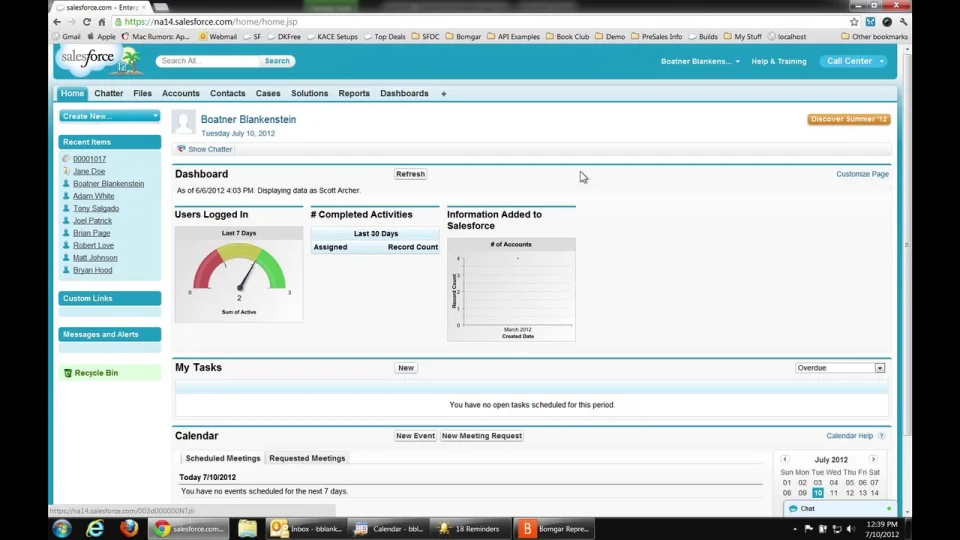
Task: Switch to the Chatter tab
Action: (x=108, y=94)
